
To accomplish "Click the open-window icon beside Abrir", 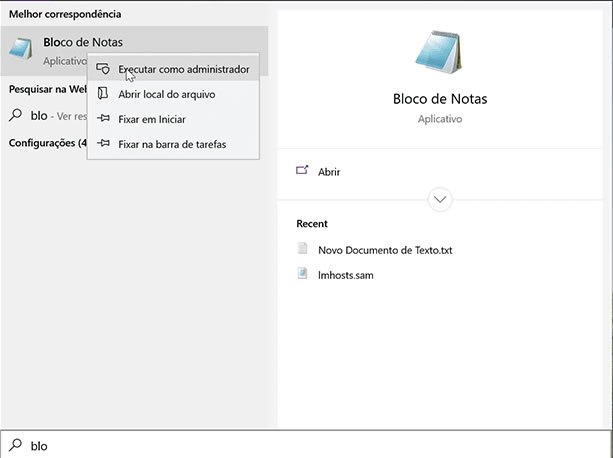I will point(302,170).
